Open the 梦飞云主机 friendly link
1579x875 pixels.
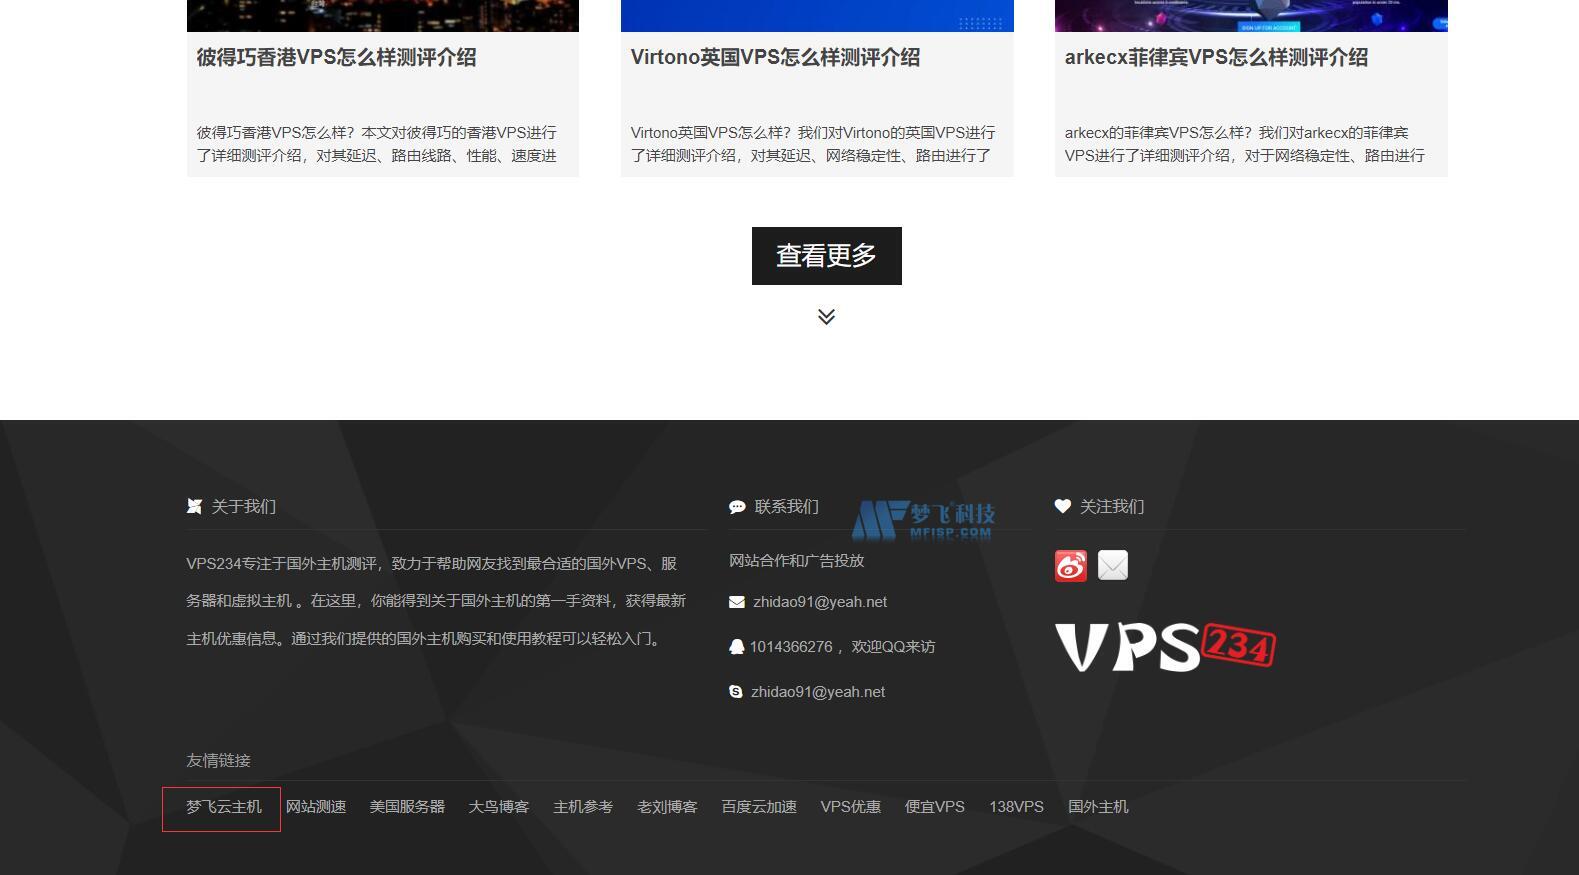coord(223,807)
